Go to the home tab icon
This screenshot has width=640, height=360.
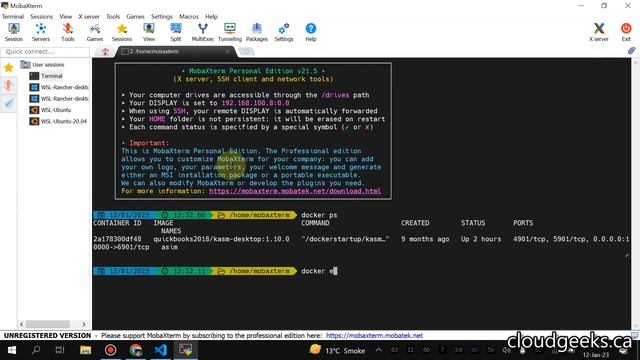tap(105, 52)
